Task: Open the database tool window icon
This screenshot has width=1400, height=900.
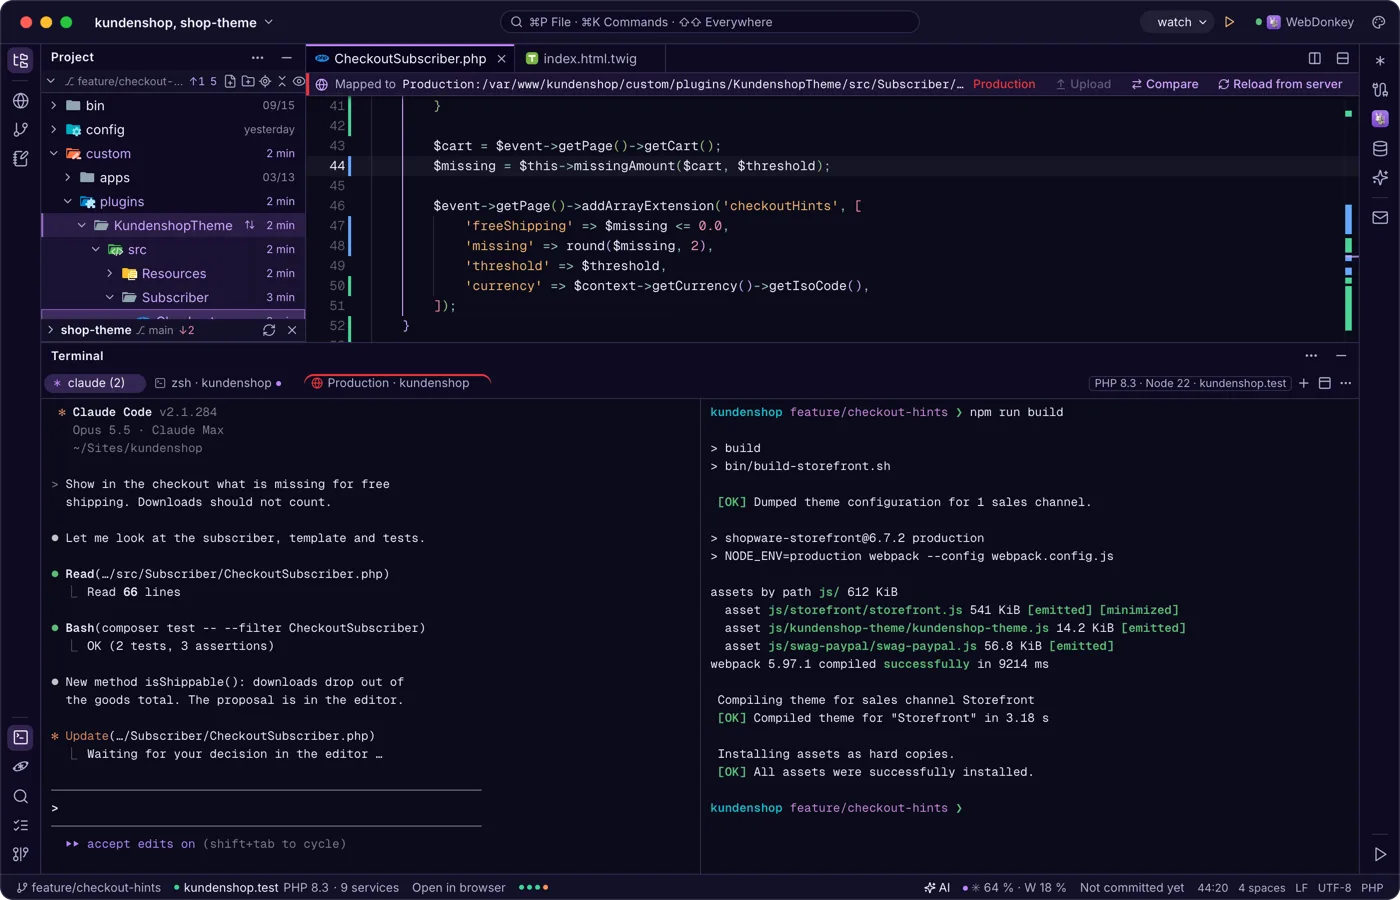Action: pyautogui.click(x=1380, y=149)
